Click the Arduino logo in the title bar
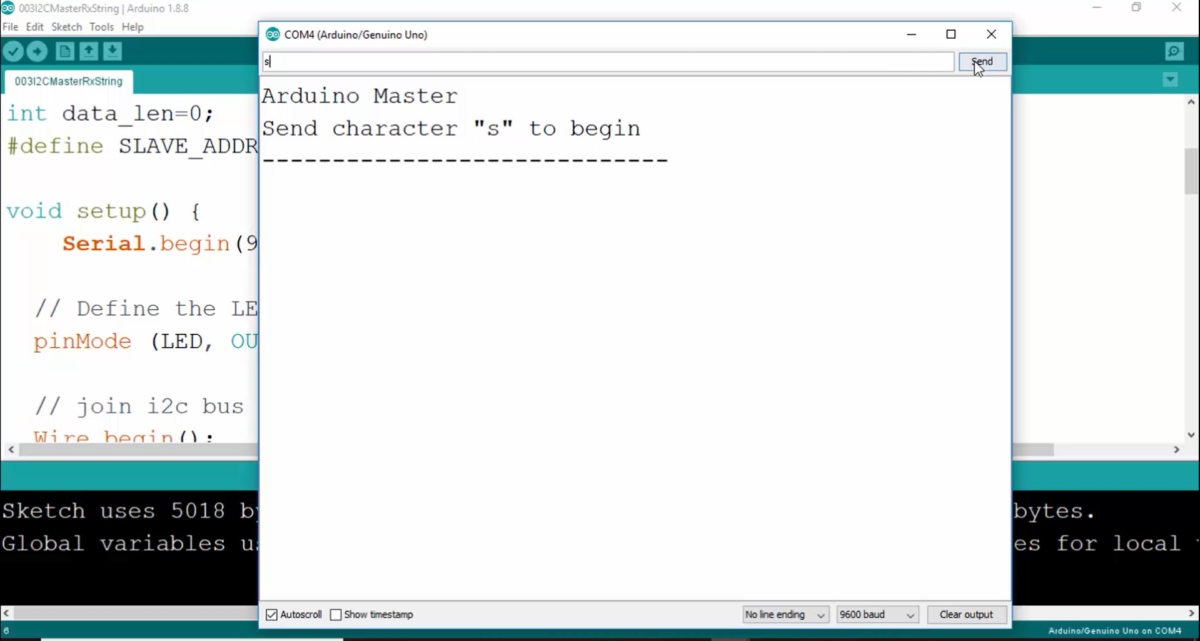The height and width of the screenshot is (641, 1200). coord(9,7)
